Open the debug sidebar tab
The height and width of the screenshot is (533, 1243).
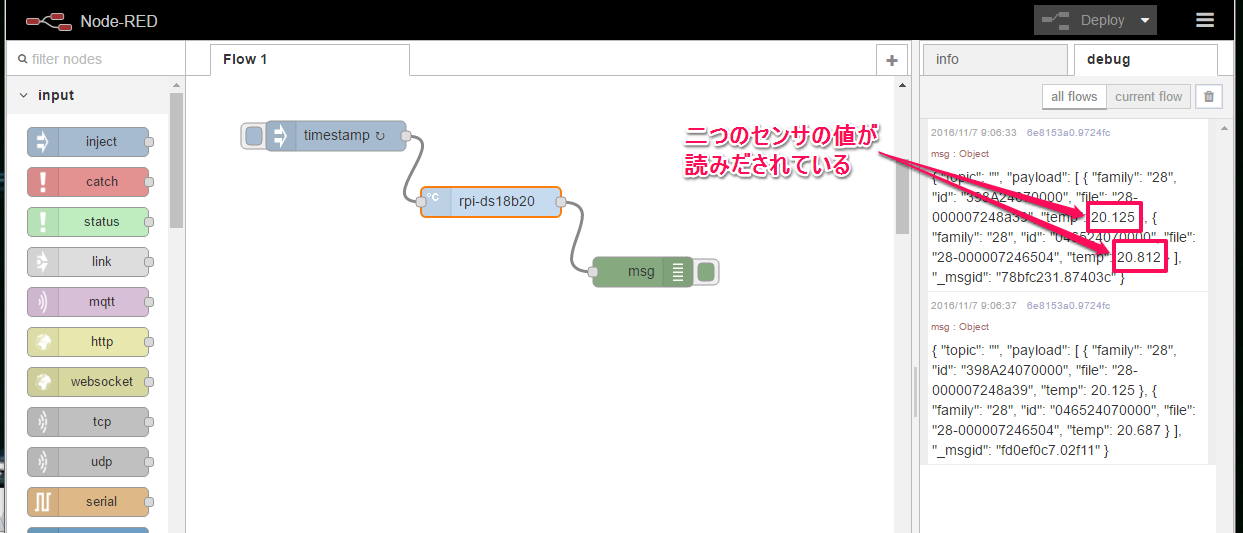[1145, 60]
